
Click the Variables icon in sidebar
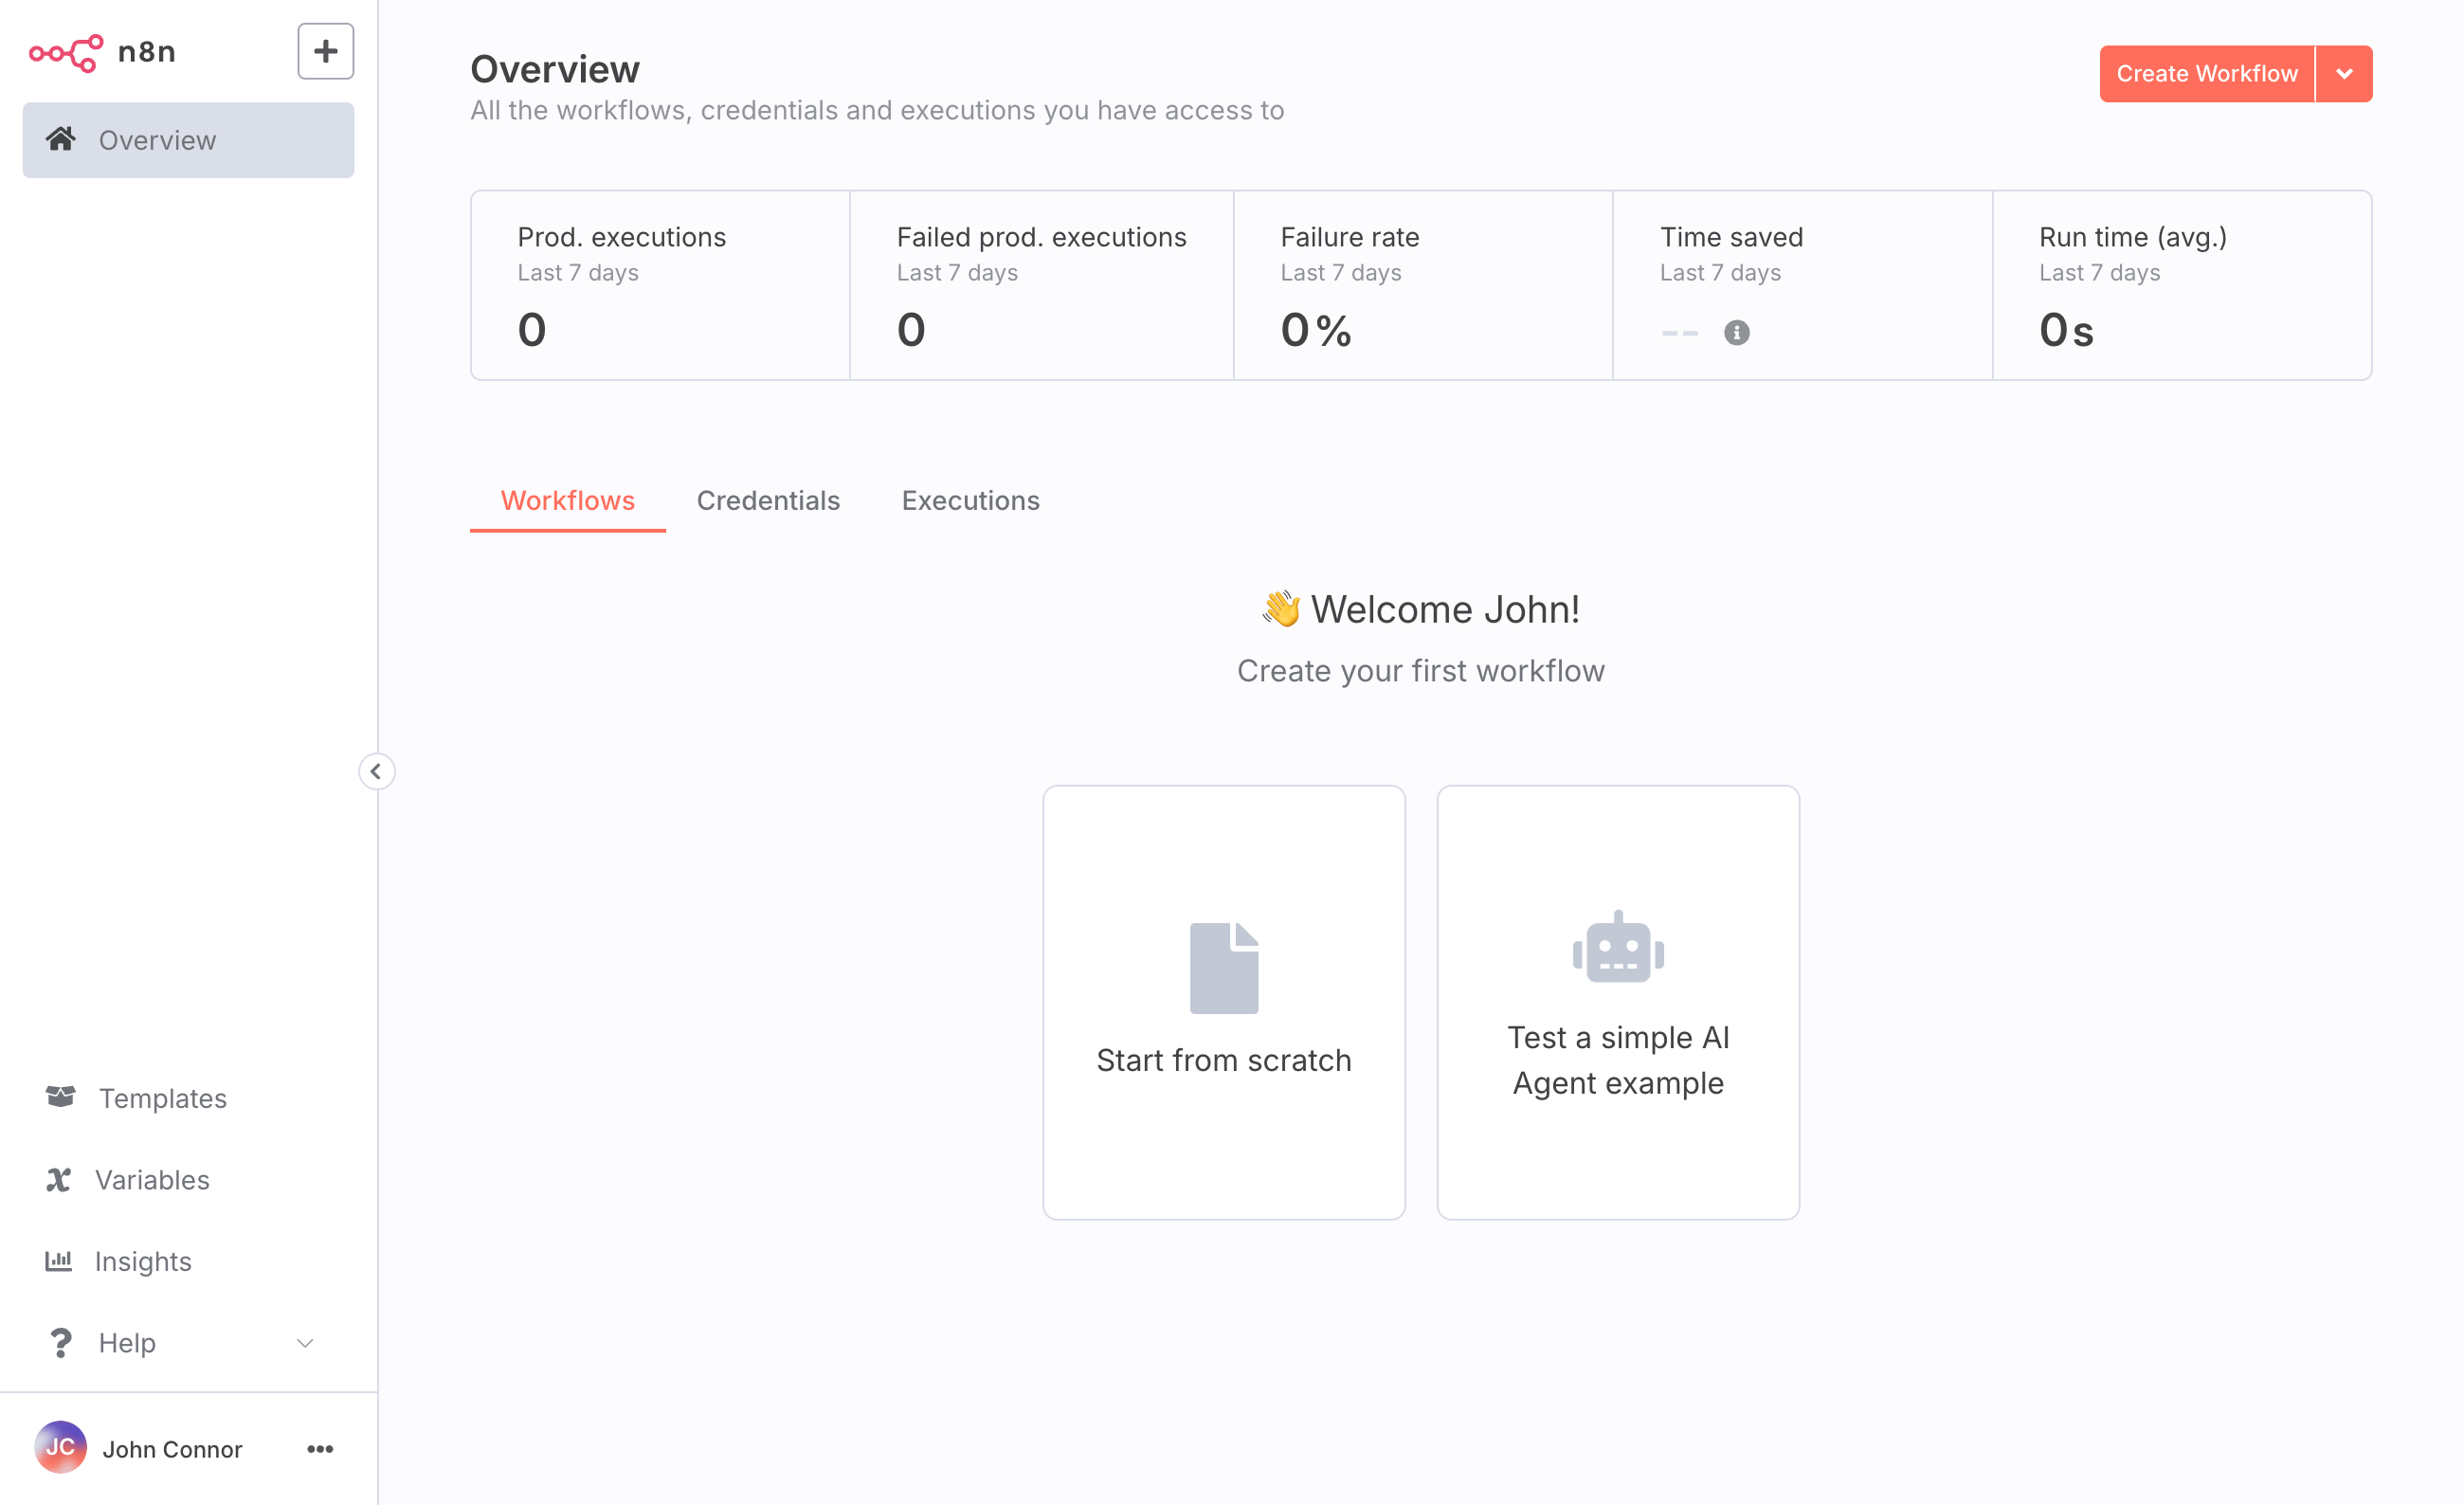[x=59, y=1179]
